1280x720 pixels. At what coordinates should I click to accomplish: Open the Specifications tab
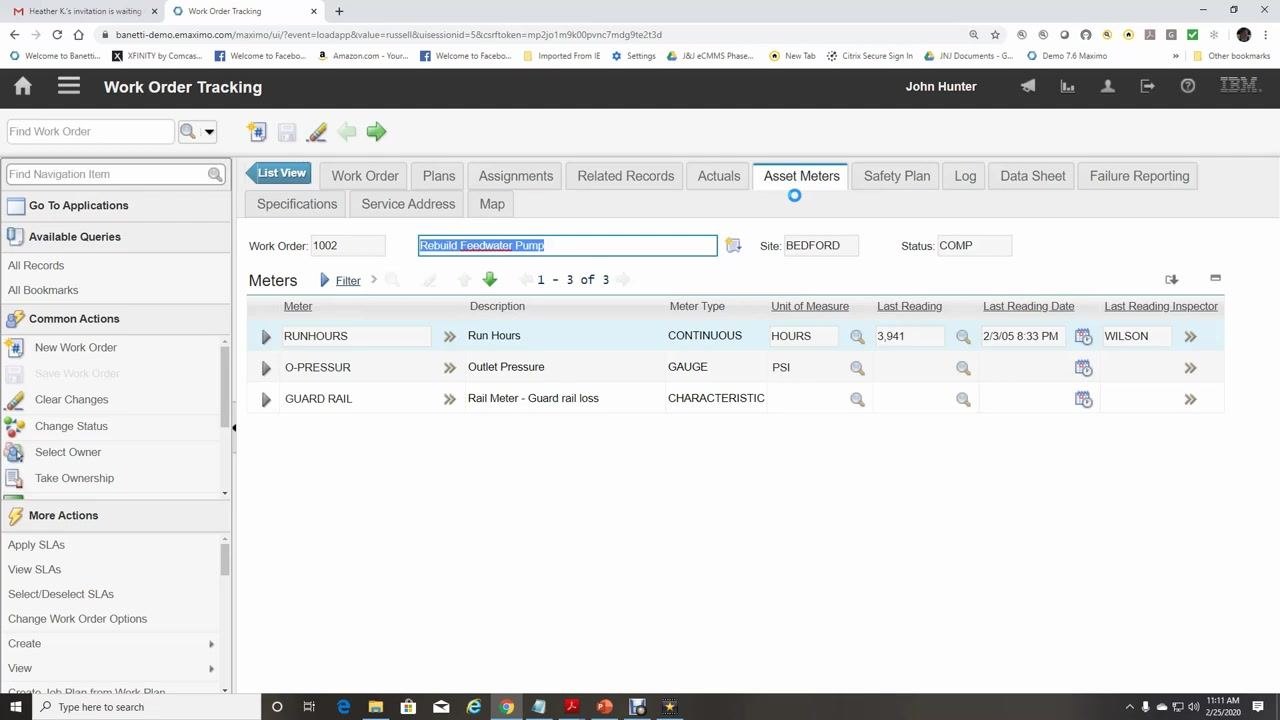[x=297, y=204]
